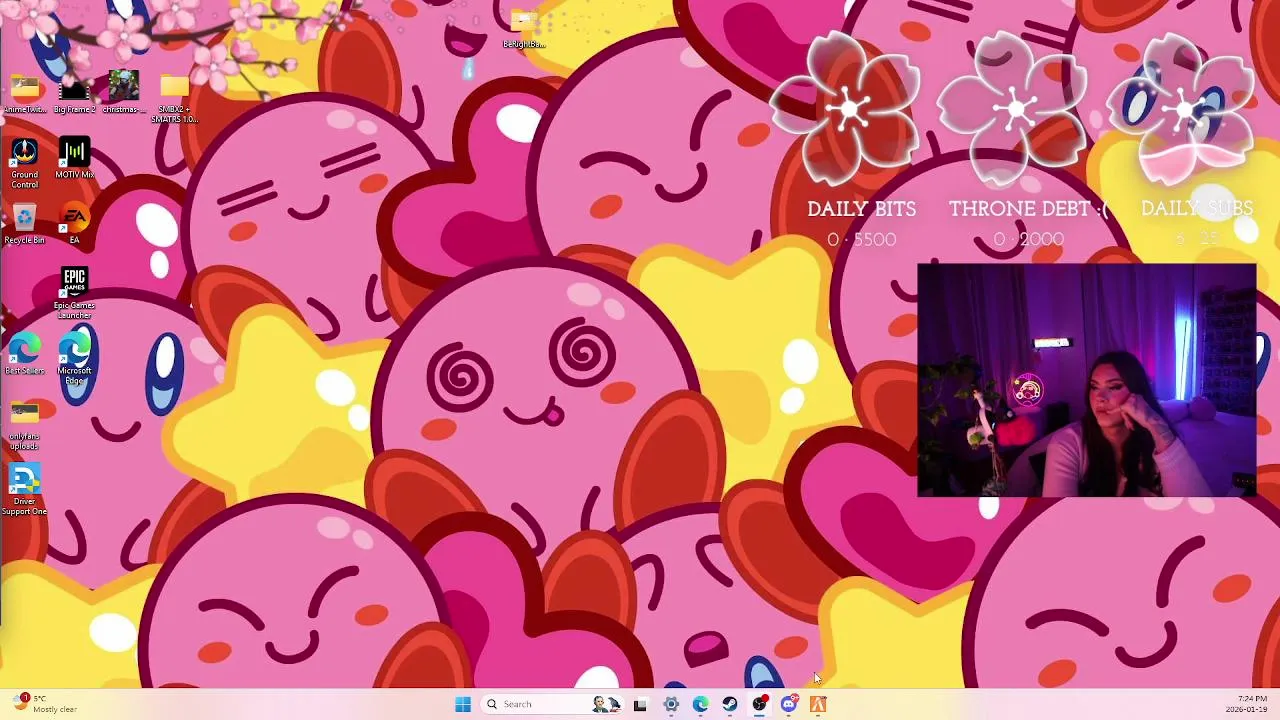Open the Best Sellers Edge shortcut
The image size is (1280, 720).
(25, 355)
